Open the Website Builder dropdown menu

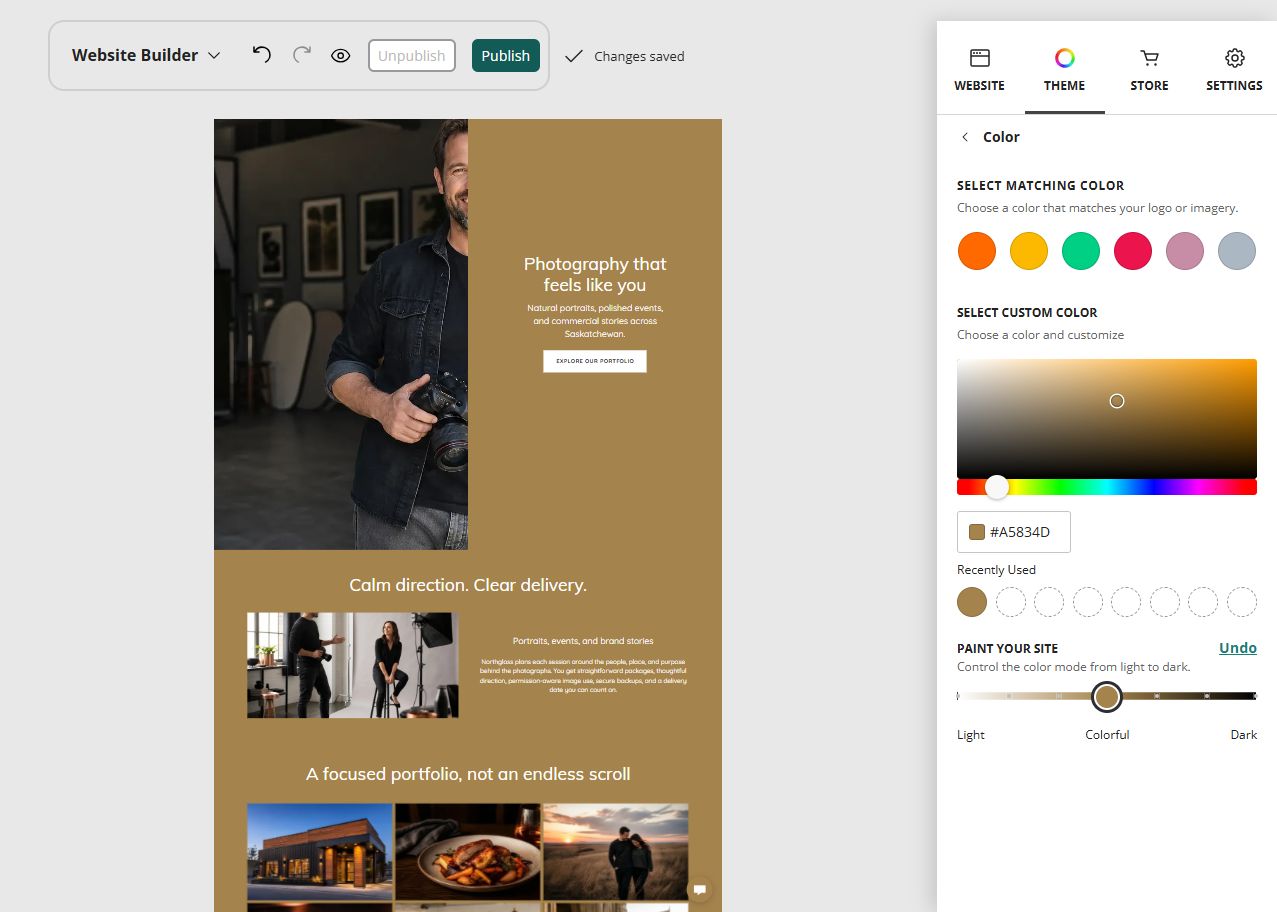146,55
